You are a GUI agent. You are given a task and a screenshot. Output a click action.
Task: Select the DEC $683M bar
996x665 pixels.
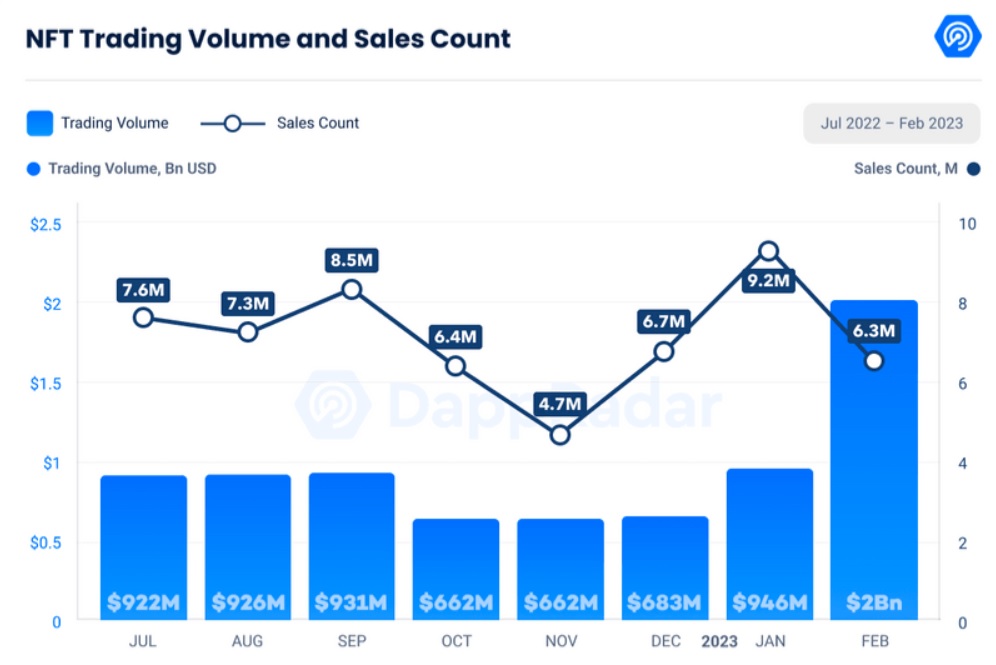click(665, 568)
